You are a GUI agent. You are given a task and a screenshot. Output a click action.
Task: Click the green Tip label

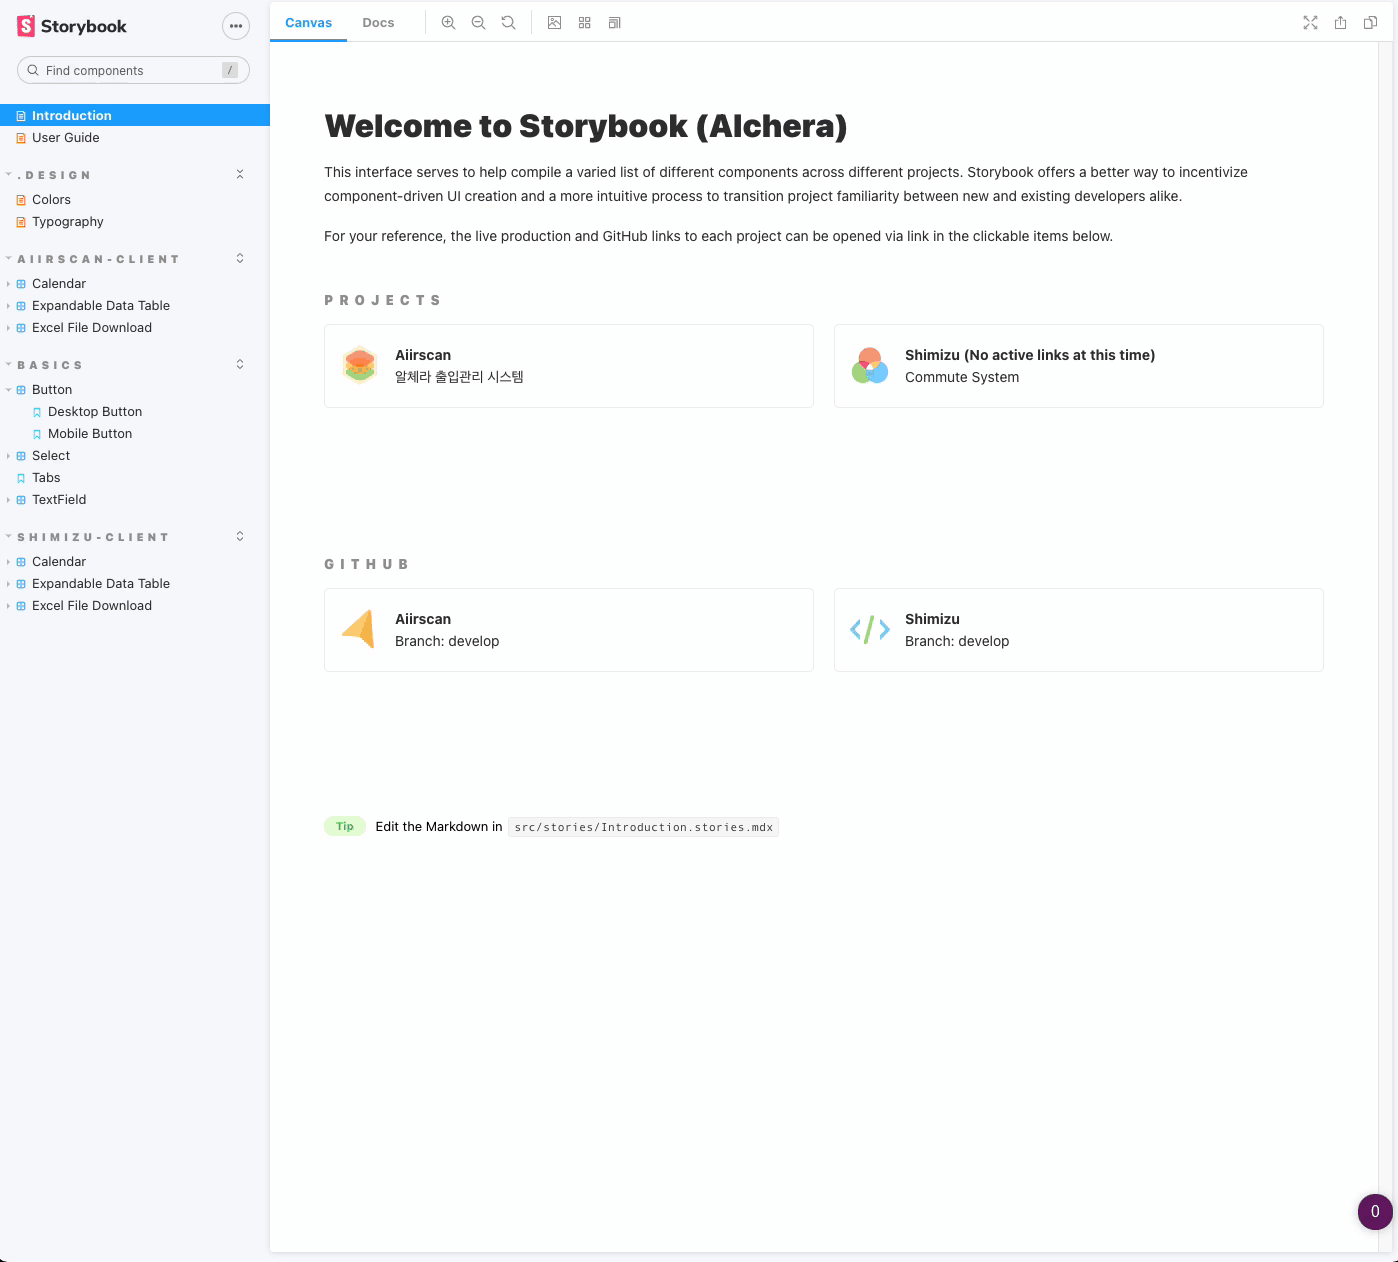[x=345, y=826]
